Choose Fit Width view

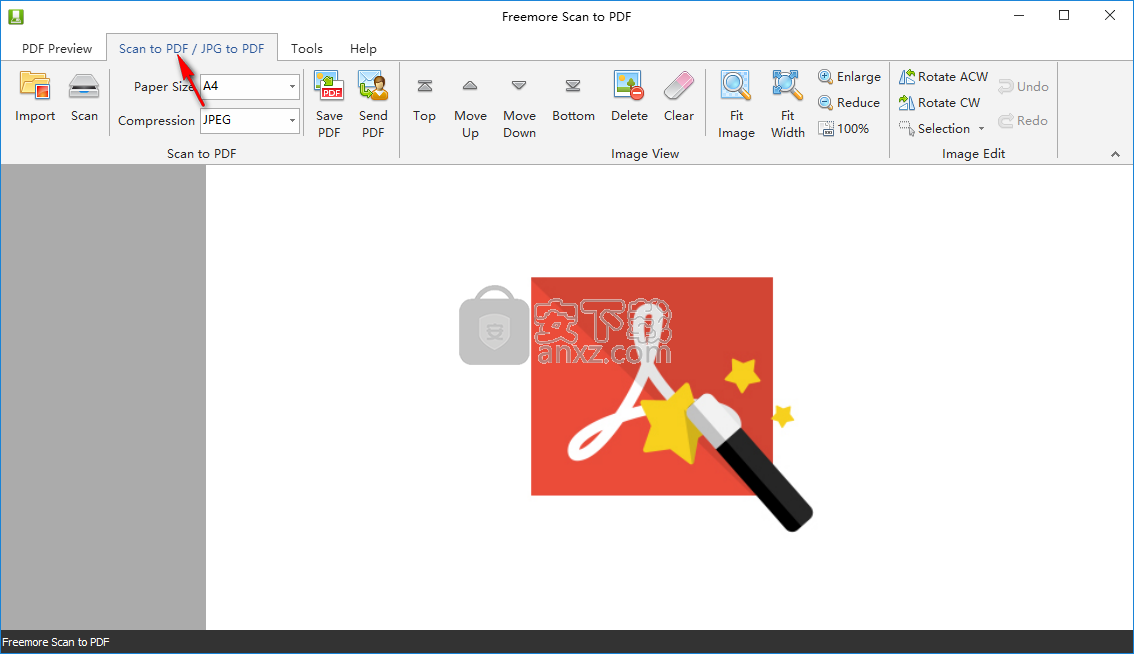click(788, 105)
